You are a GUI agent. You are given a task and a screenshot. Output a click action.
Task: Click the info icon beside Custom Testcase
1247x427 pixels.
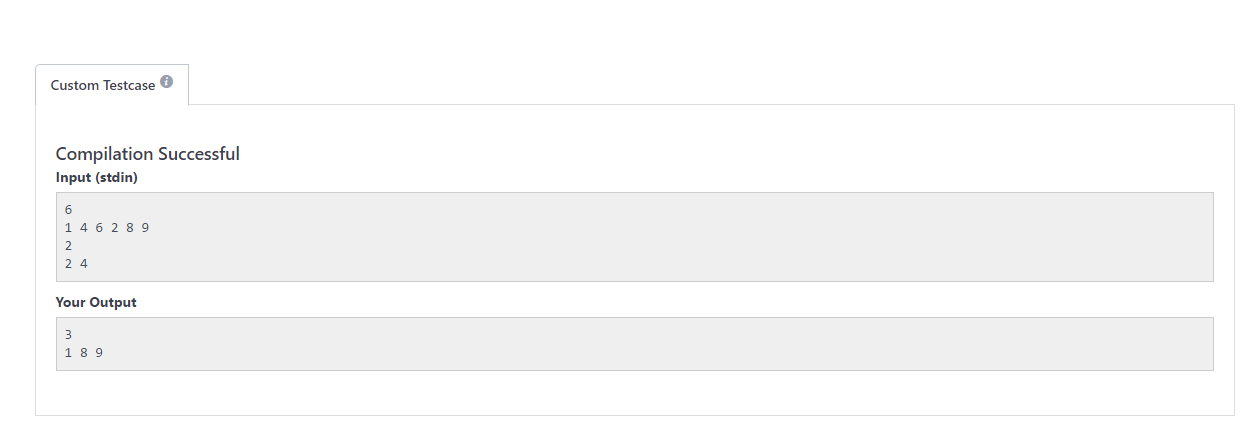point(166,82)
